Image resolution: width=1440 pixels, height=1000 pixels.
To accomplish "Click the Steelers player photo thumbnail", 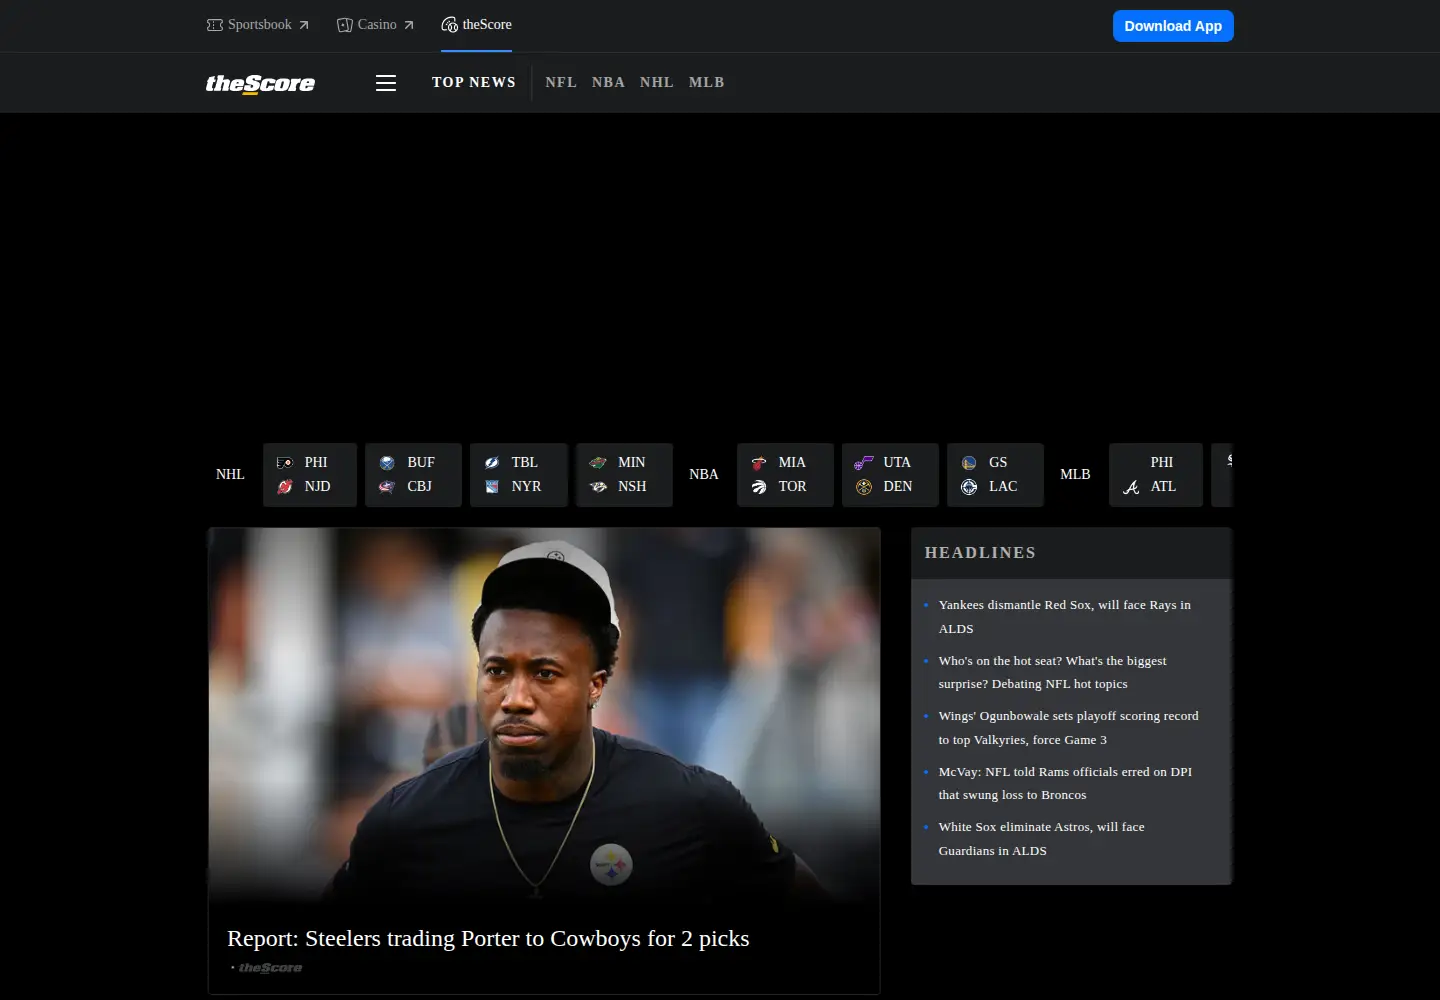I will tap(544, 716).
